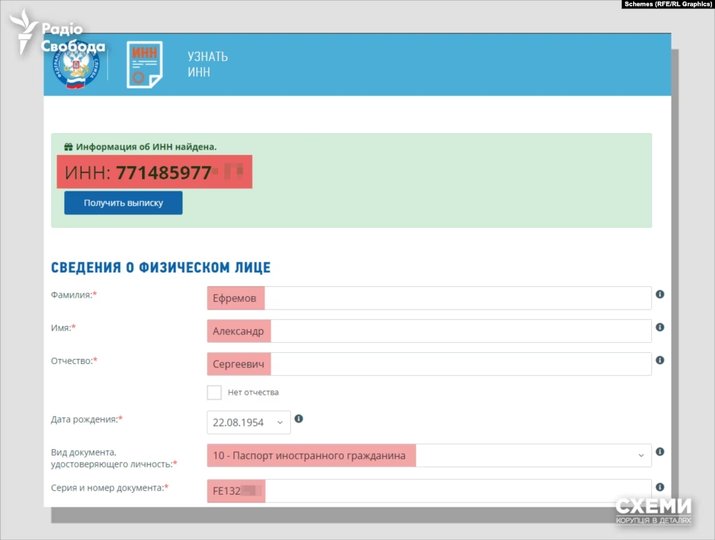
Task: Click the info icon beside the Имя field
Action: [660, 328]
